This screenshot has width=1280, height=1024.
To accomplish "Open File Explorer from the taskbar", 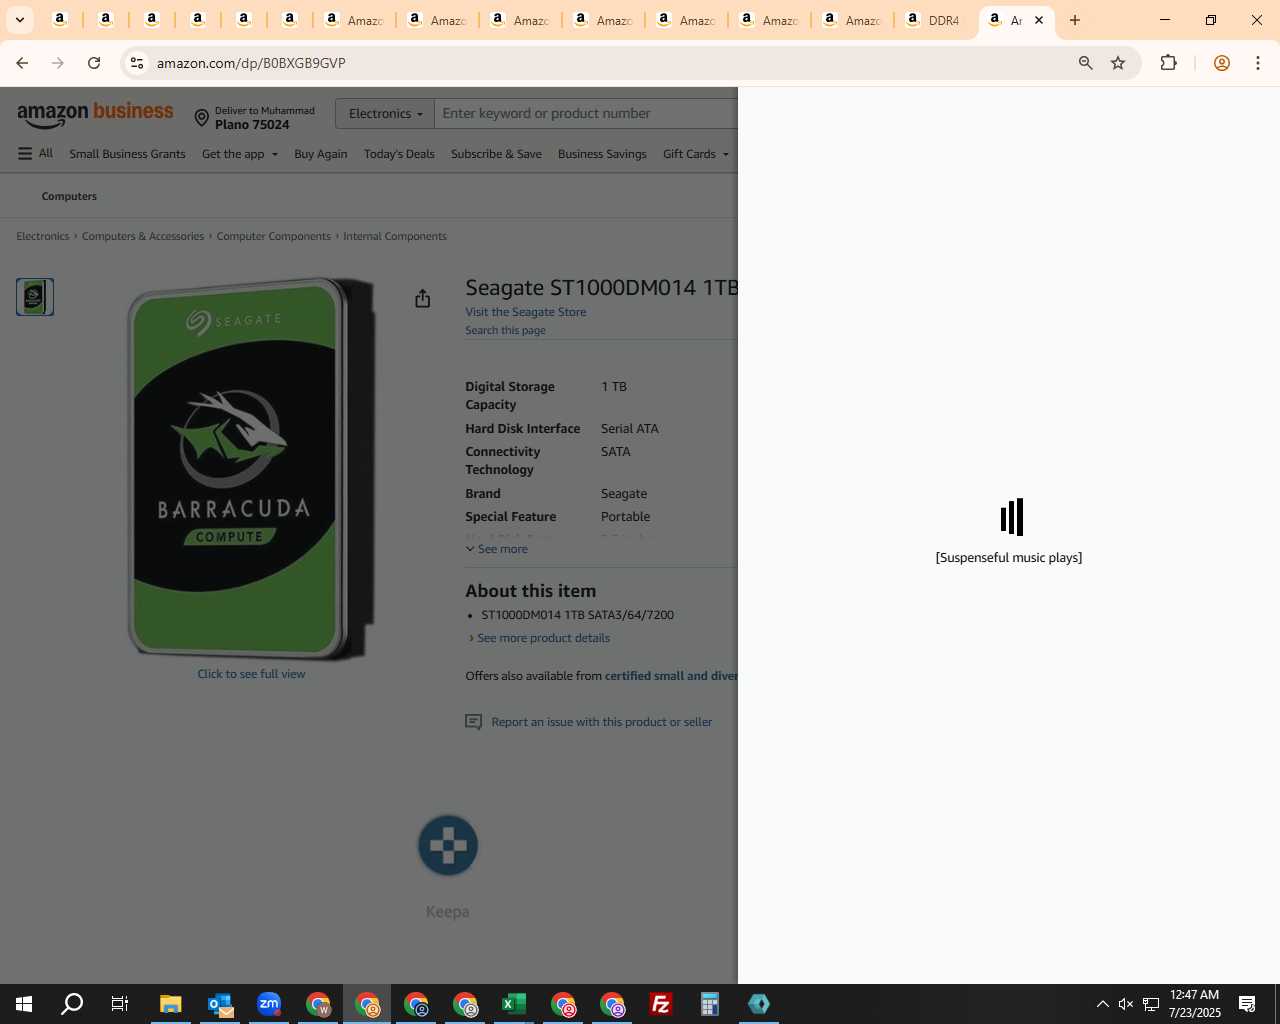I will [171, 1004].
